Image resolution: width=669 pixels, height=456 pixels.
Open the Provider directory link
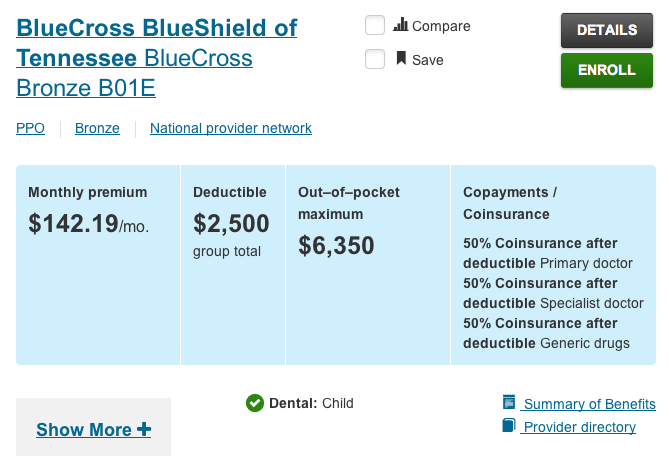(580, 427)
